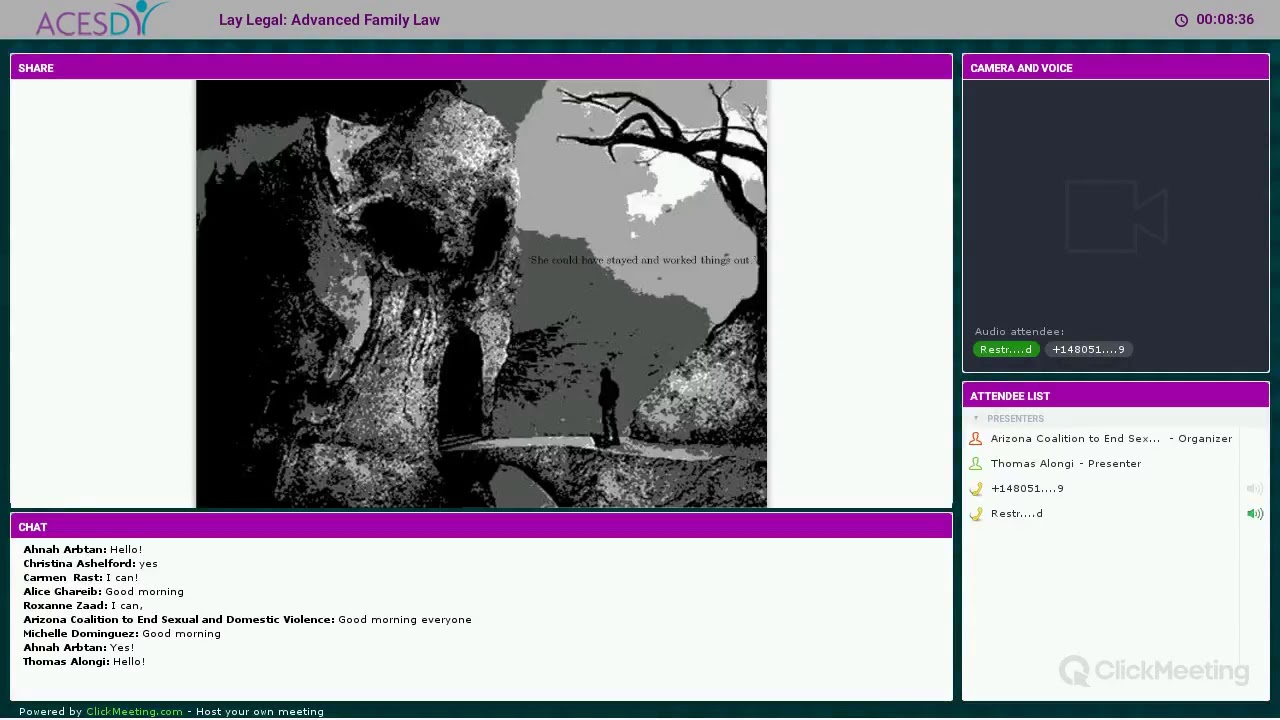Click the disabled camera placeholder icon

coord(1116,216)
